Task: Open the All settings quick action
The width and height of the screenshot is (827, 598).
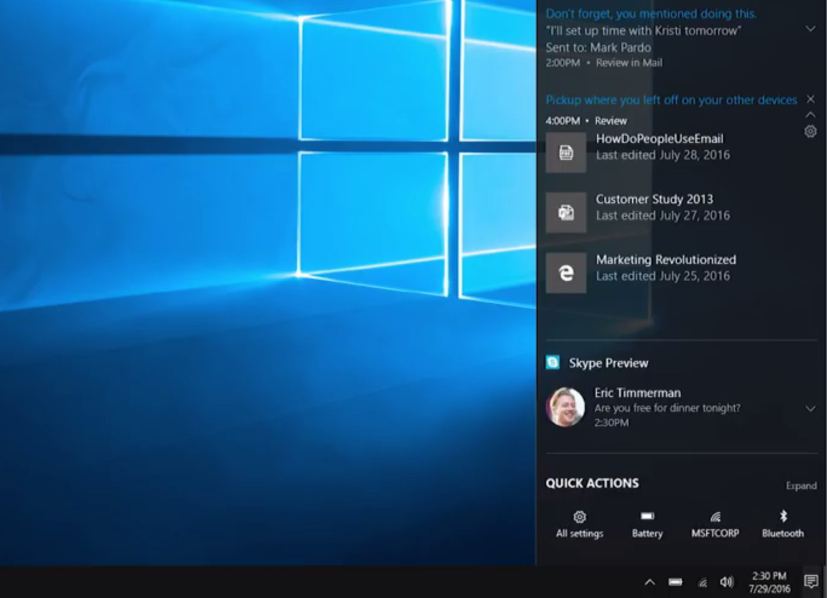Action: tap(579, 523)
